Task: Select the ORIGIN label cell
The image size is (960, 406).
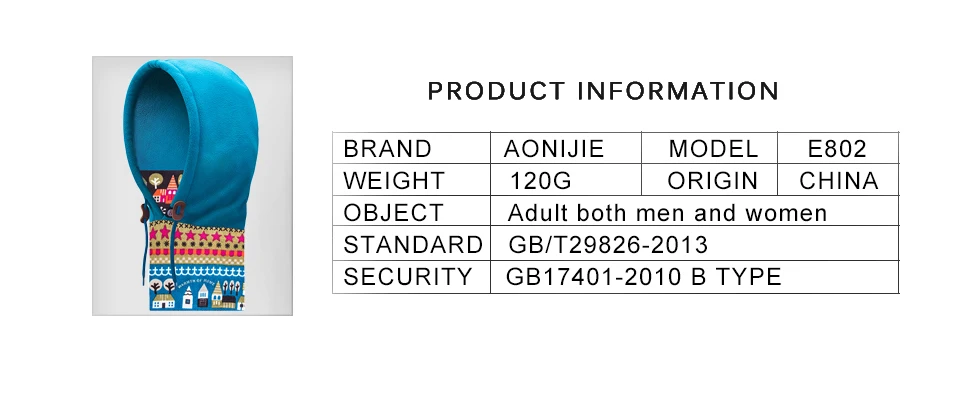Action: [x=710, y=180]
